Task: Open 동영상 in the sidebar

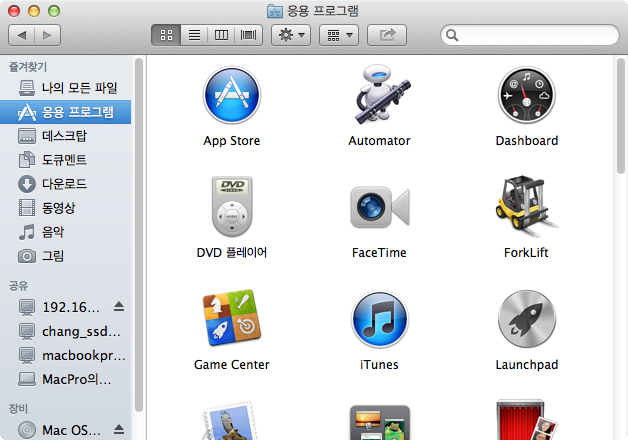Action: pos(66,208)
